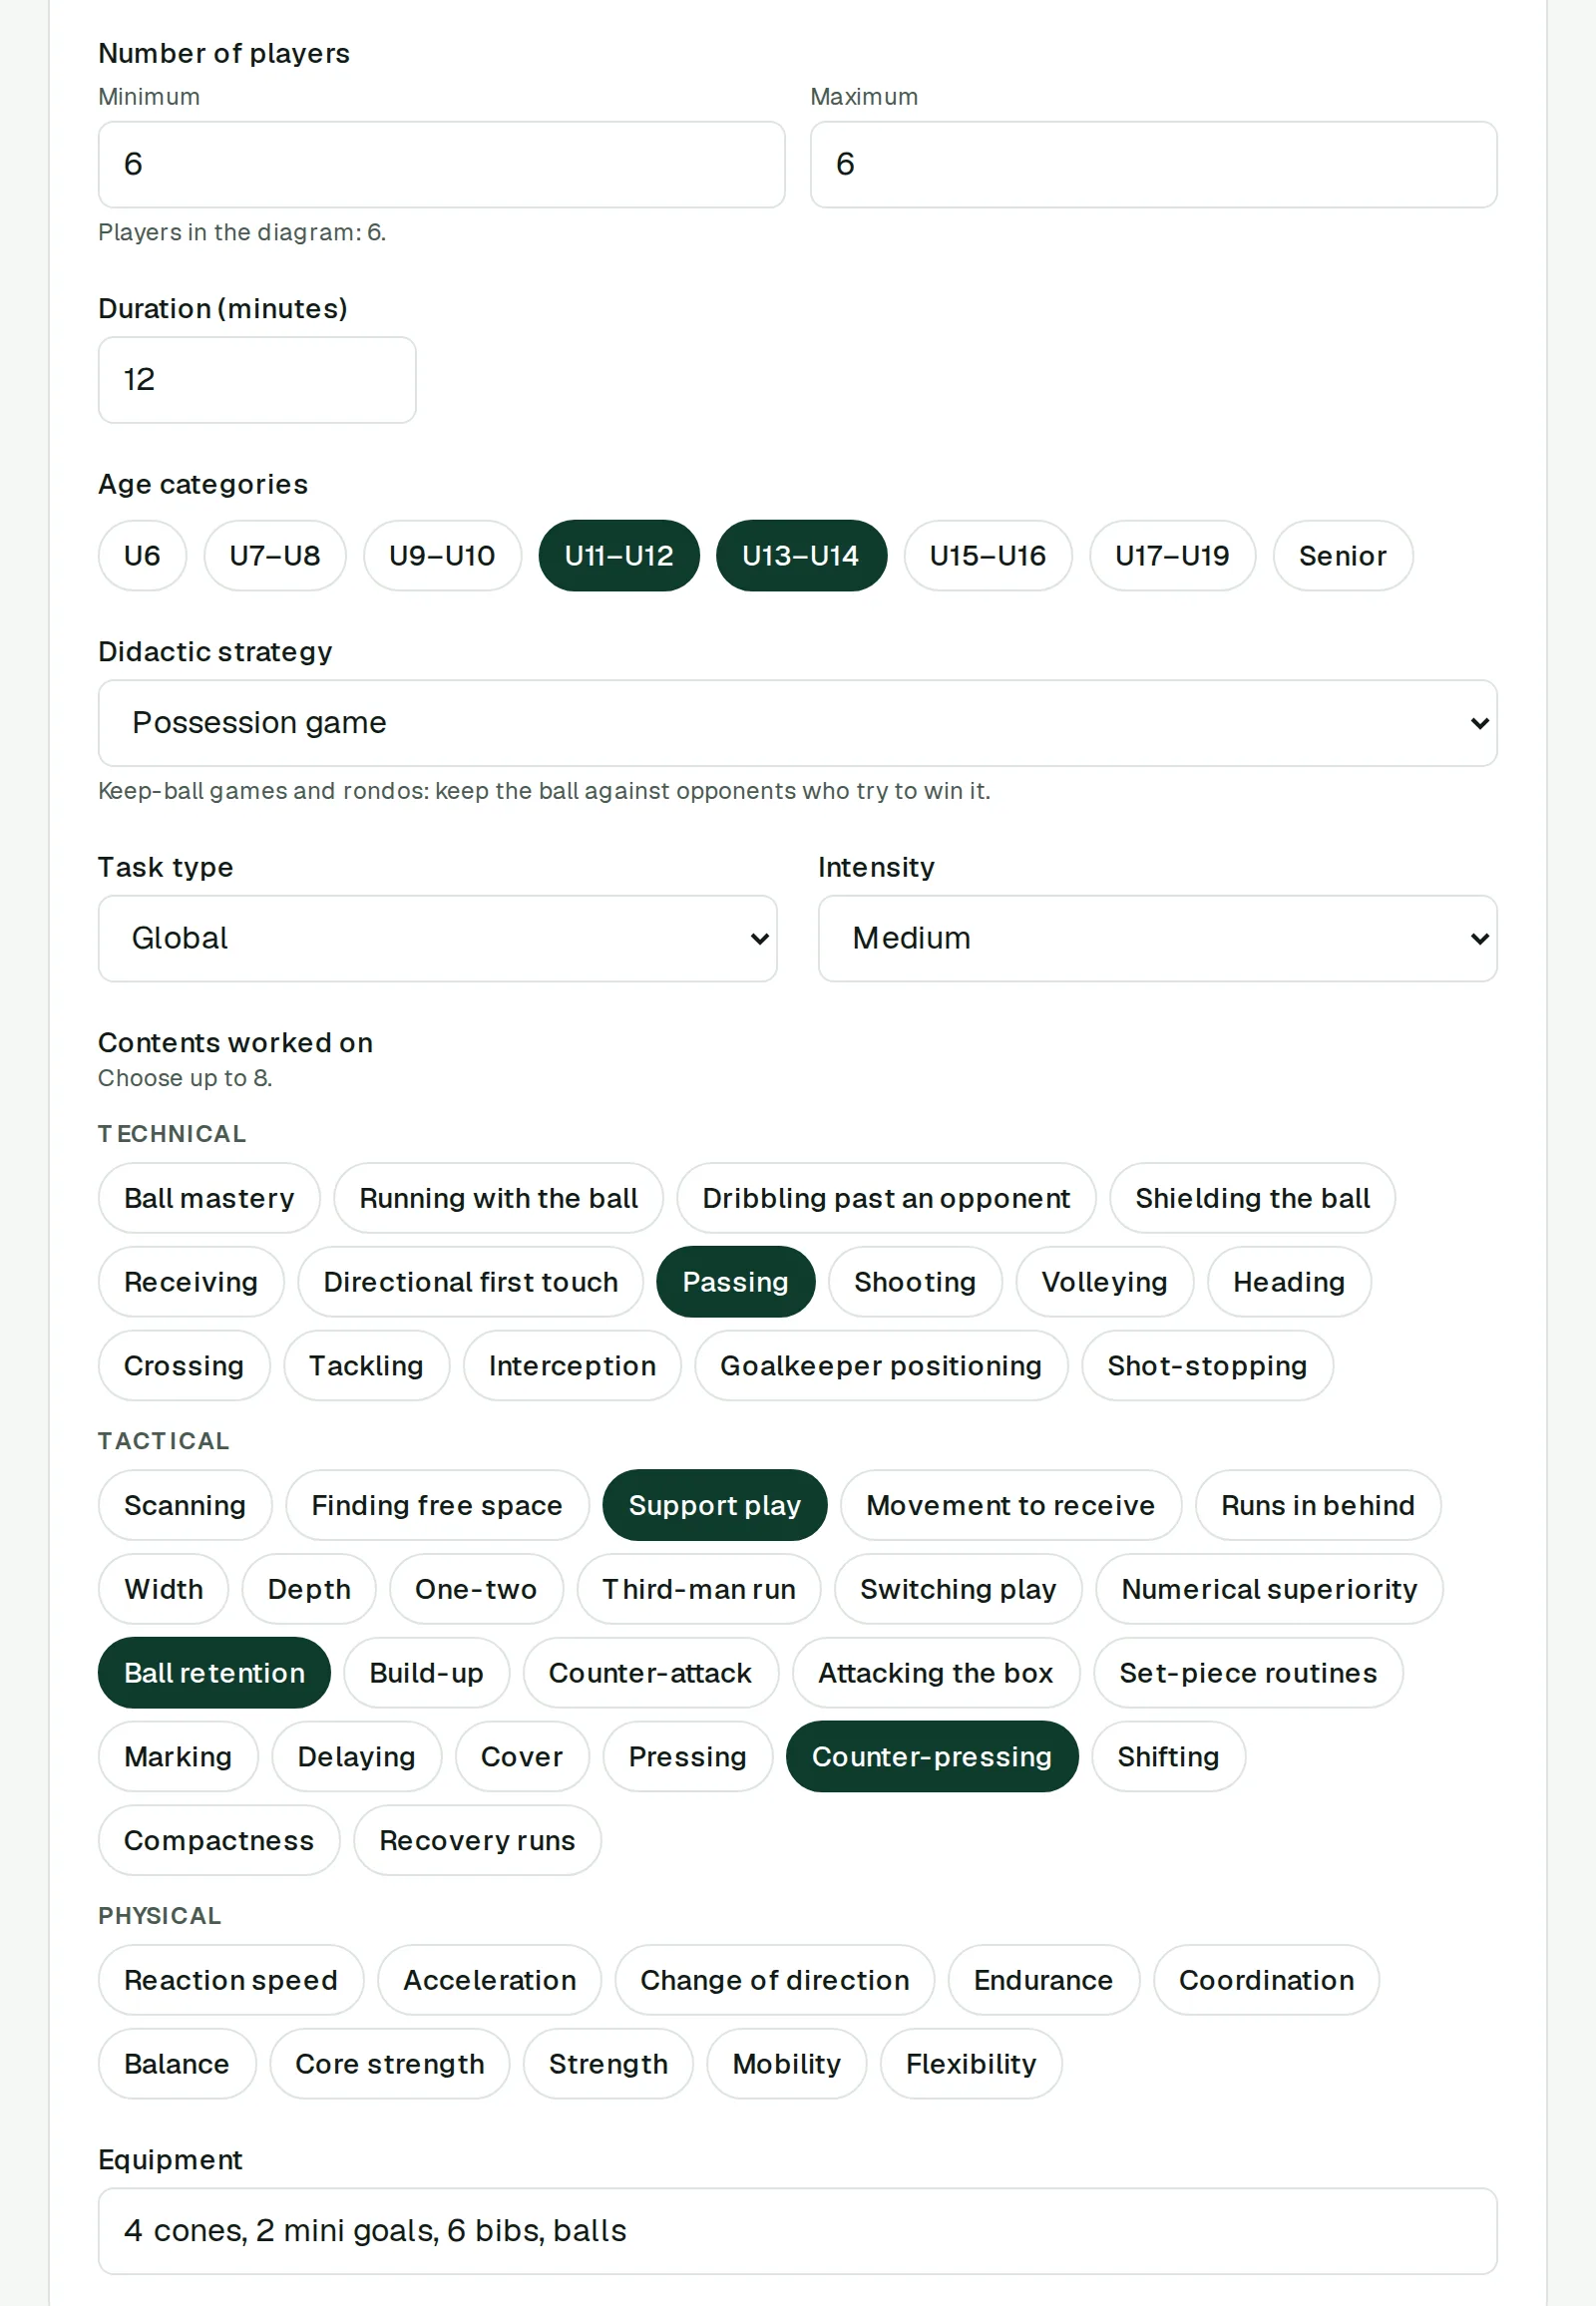
Task: Select Dribbling past an opponent chip
Action: tap(886, 1198)
